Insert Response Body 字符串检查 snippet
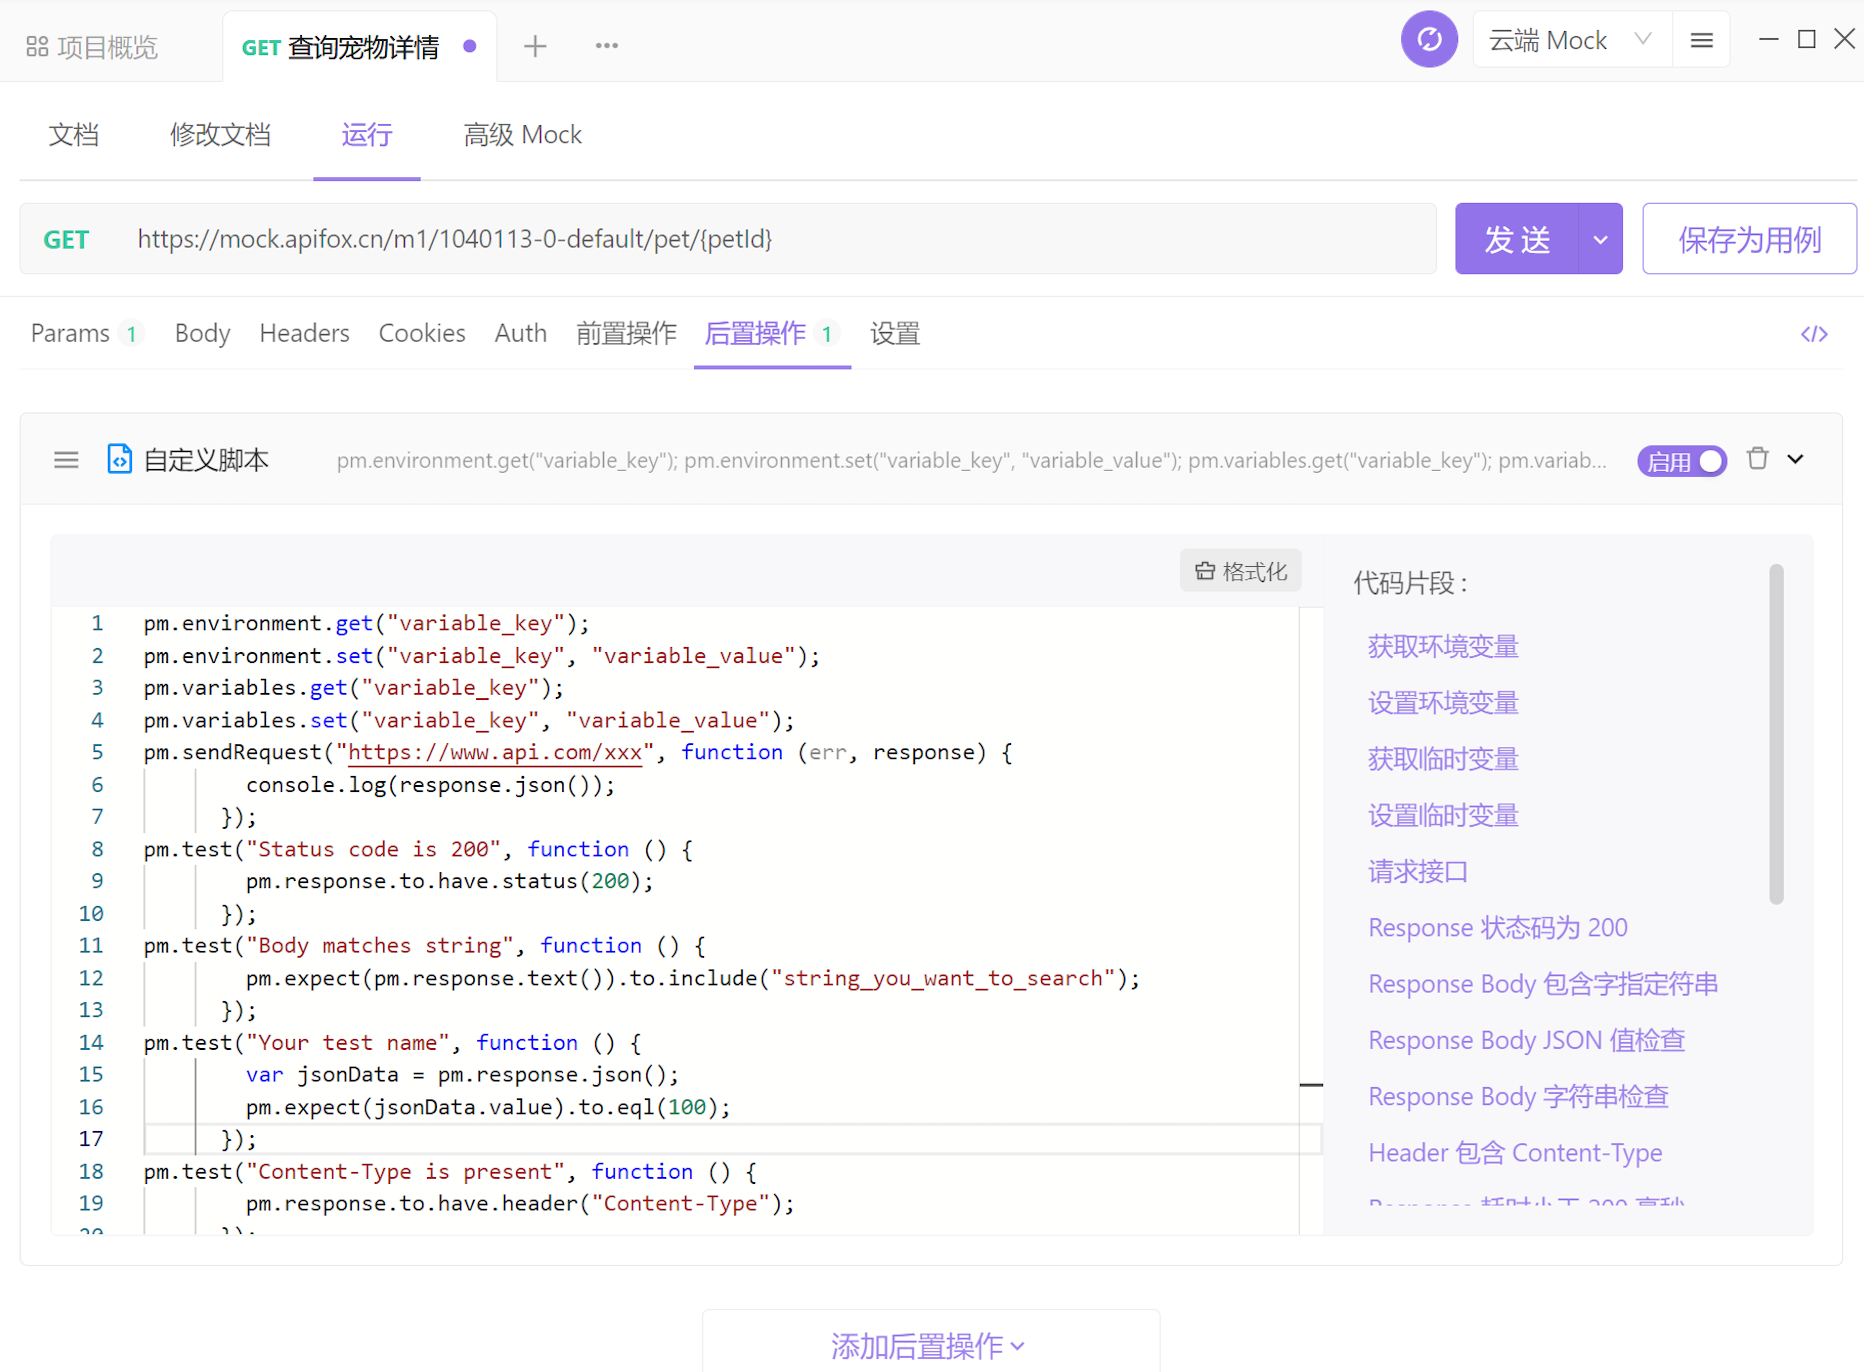The image size is (1864, 1372). pyautogui.click(x=1518, y=1096)
